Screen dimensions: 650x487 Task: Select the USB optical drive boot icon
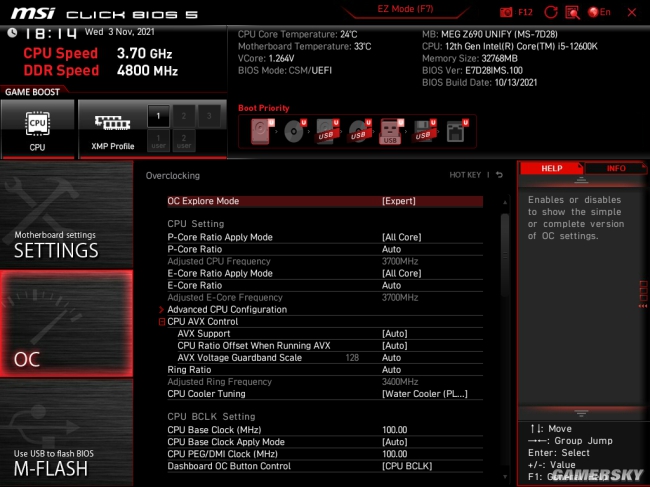coord(359,131)
